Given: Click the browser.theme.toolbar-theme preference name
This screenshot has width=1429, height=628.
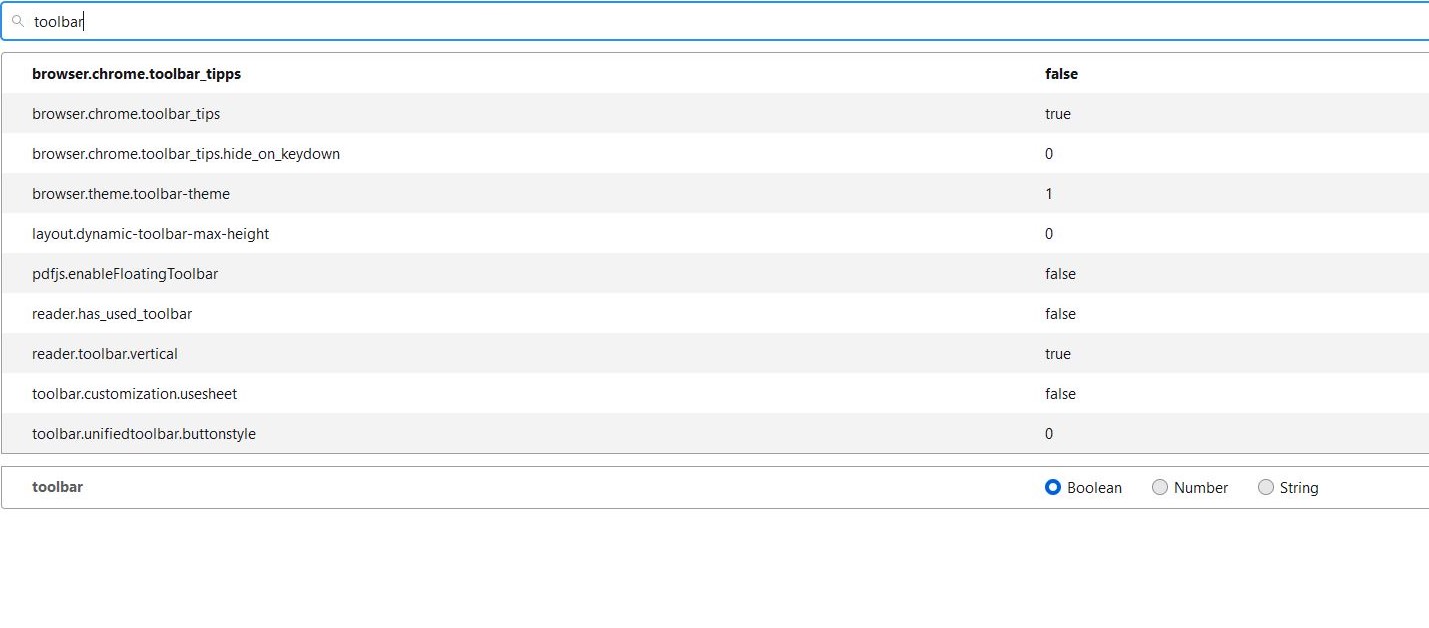Looking at the screenshot, I should tap(131, 194).
